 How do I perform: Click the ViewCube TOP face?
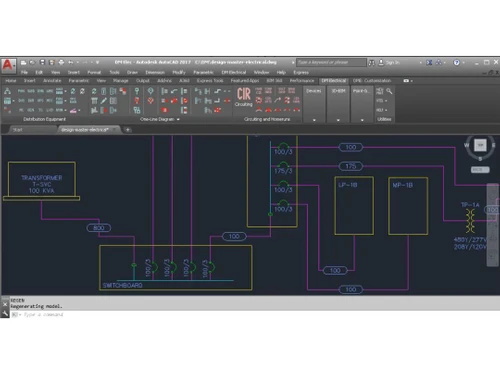[480, 145]
